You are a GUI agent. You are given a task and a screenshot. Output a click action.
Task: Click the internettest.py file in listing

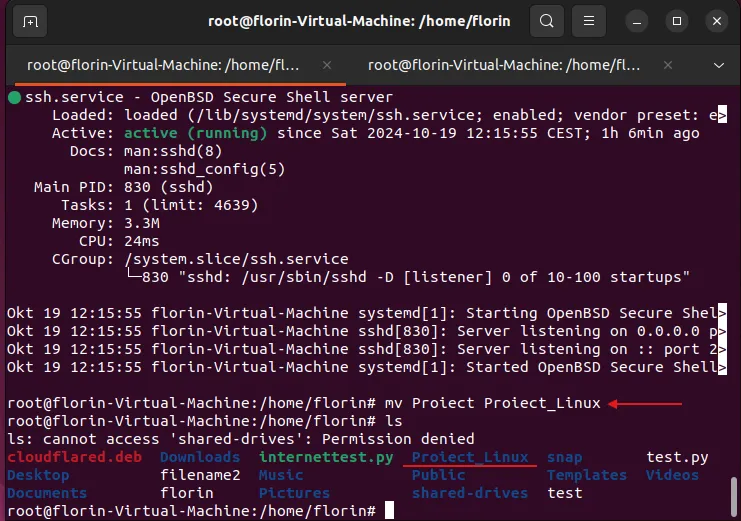[326, 457]
